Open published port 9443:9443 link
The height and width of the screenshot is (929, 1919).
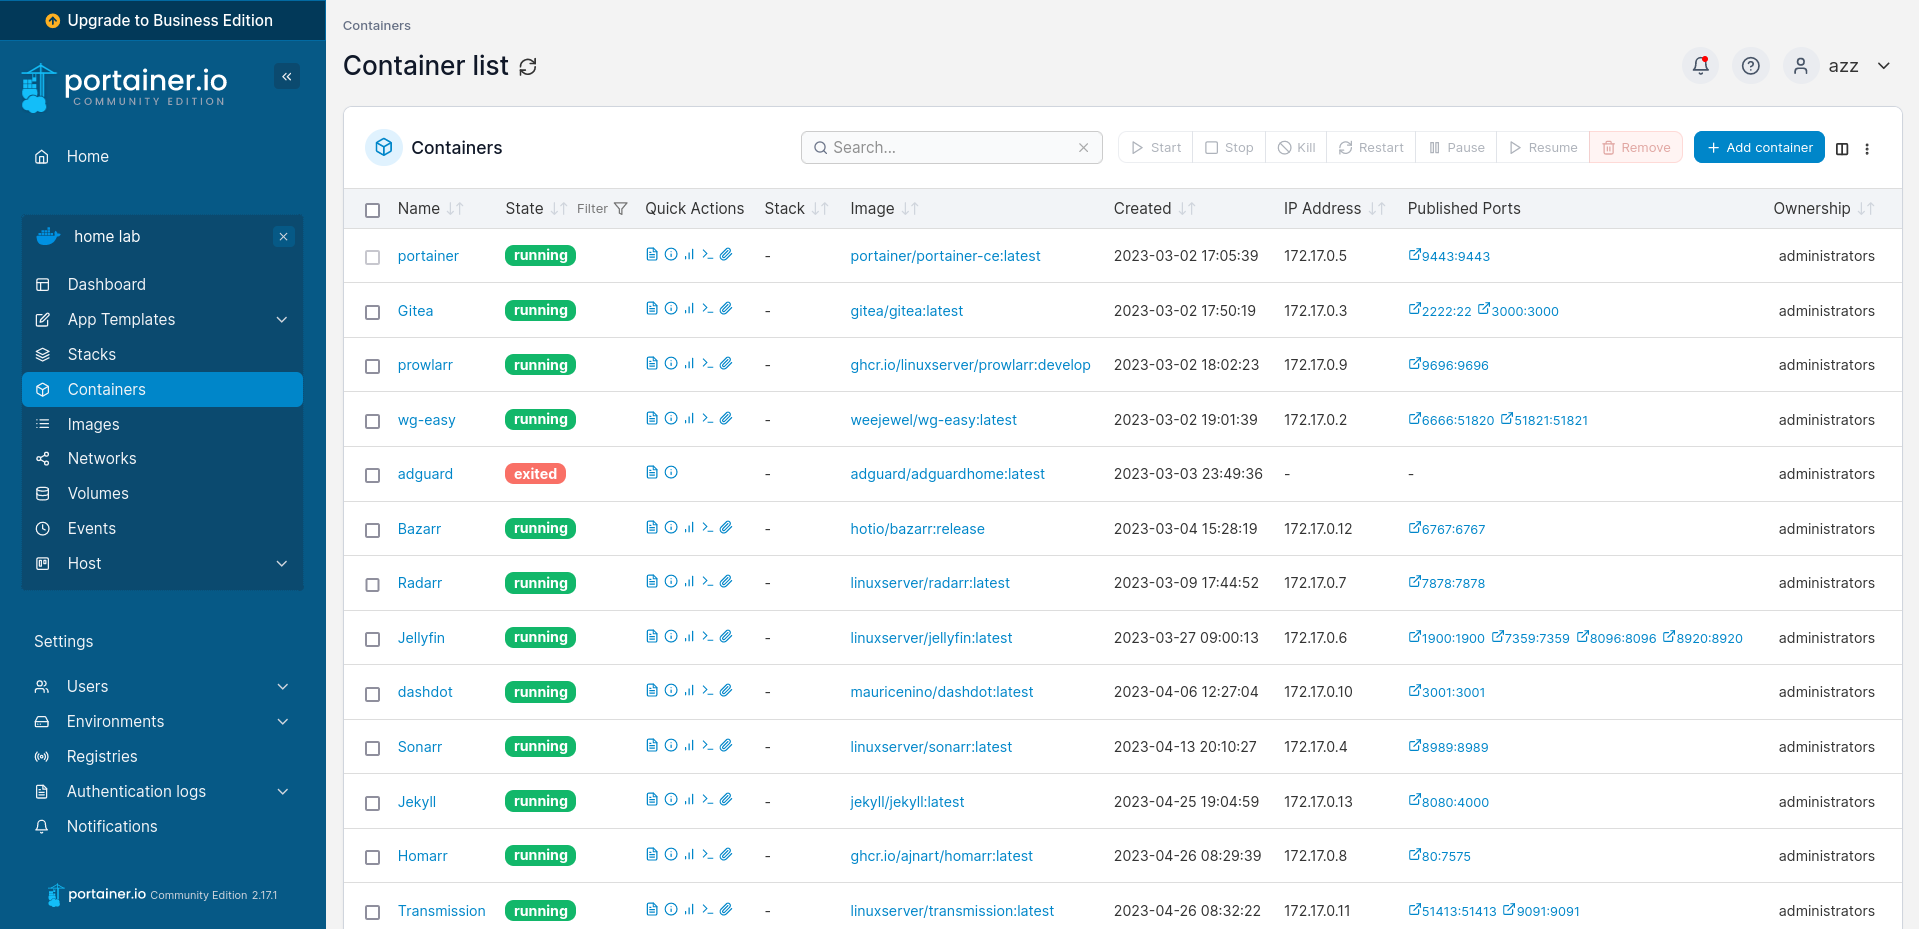pos(1449,256)
